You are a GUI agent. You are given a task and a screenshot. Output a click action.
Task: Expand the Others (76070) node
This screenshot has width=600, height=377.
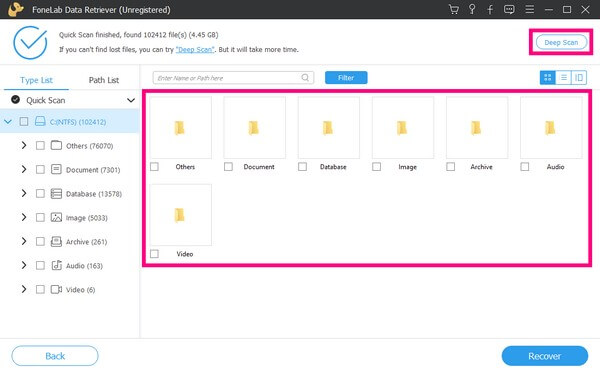(24, 145)
